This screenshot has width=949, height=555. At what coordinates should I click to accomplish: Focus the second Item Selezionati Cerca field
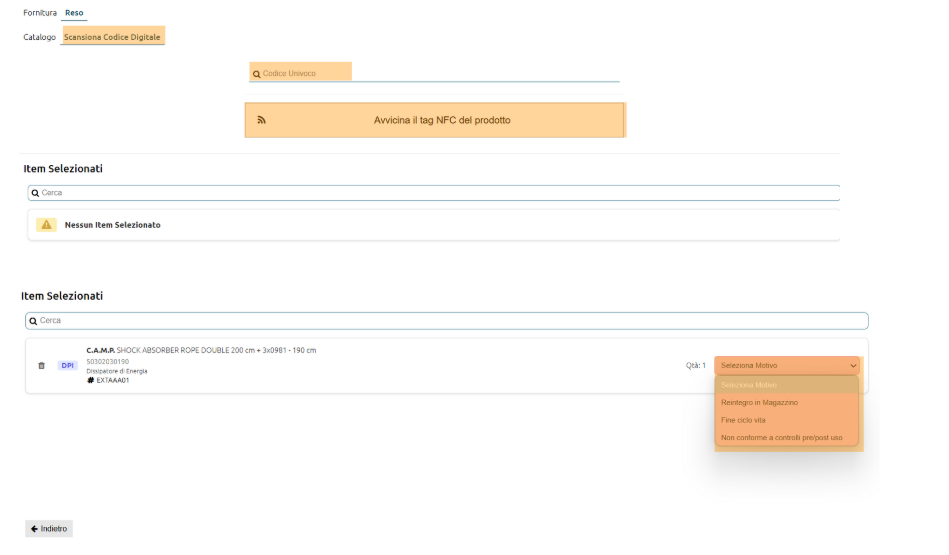(x=447, y=321)
